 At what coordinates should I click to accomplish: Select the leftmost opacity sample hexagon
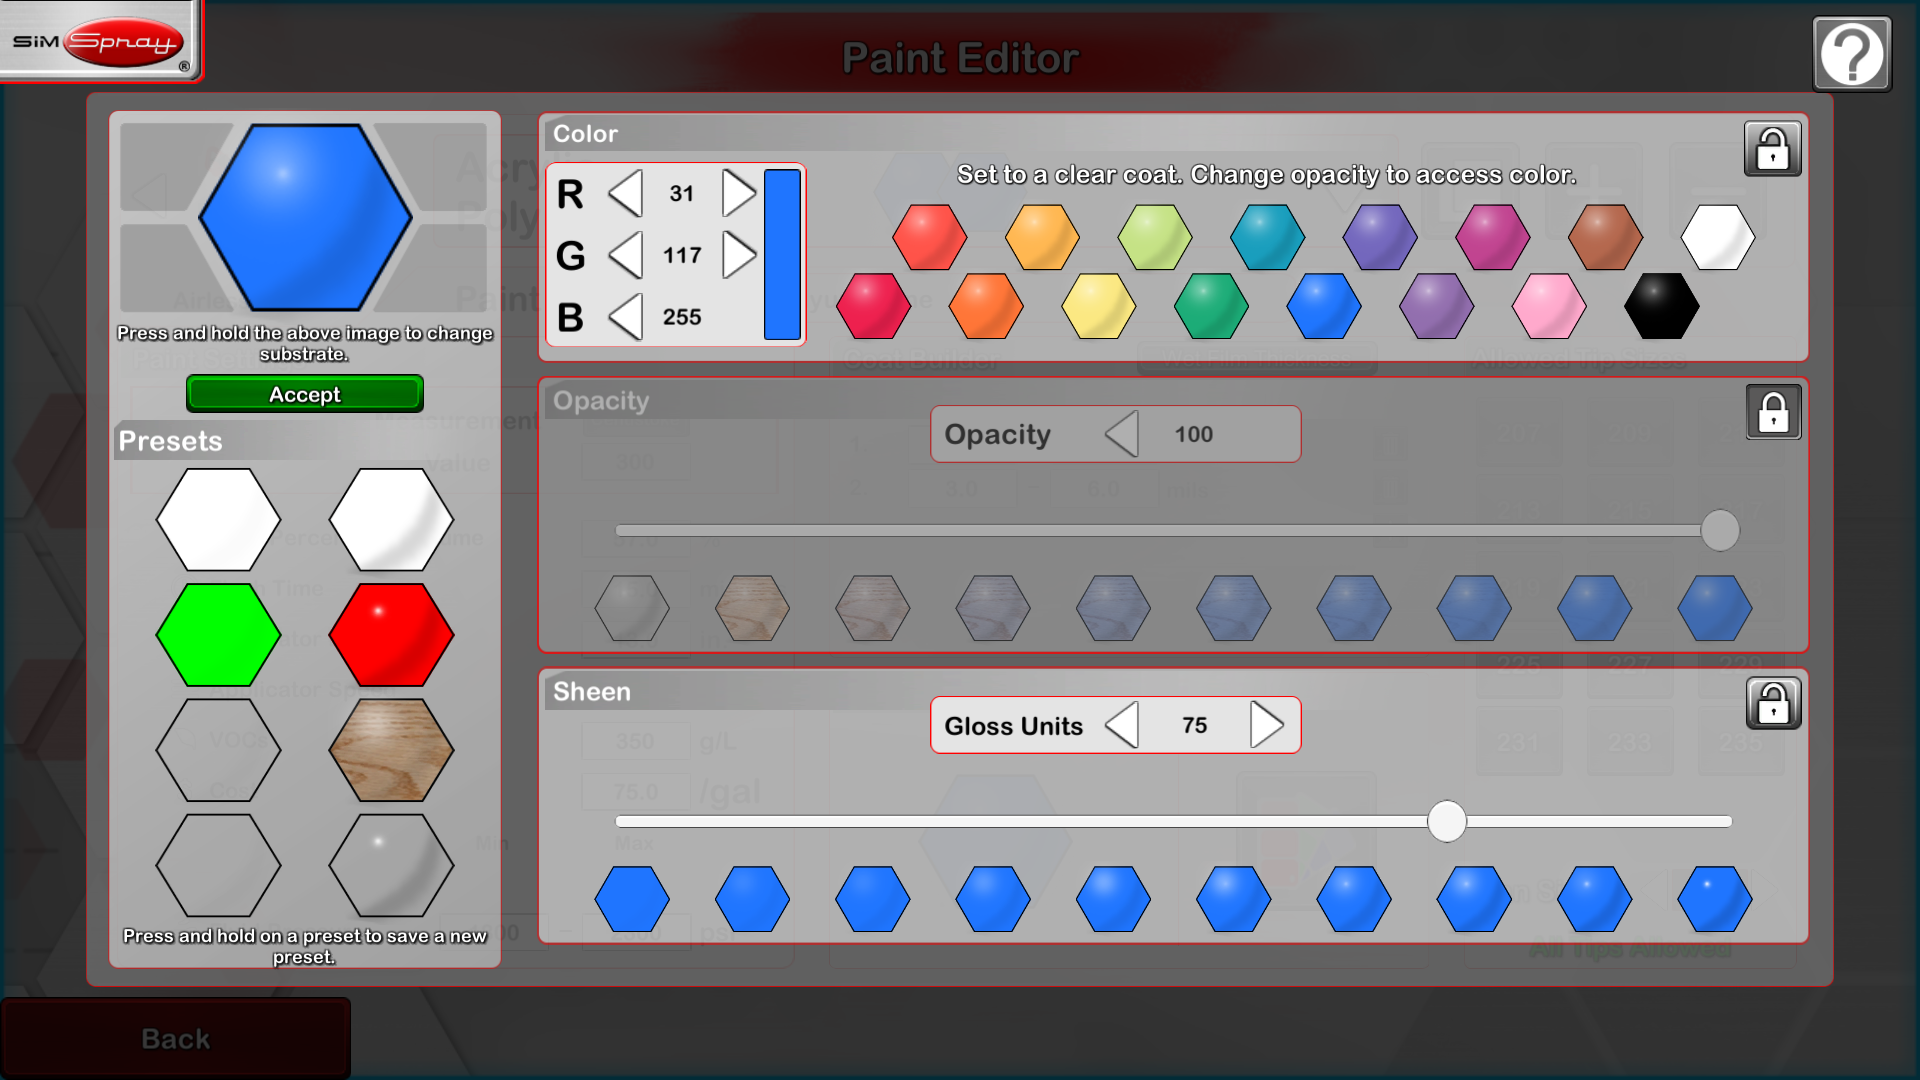point(631,608)
